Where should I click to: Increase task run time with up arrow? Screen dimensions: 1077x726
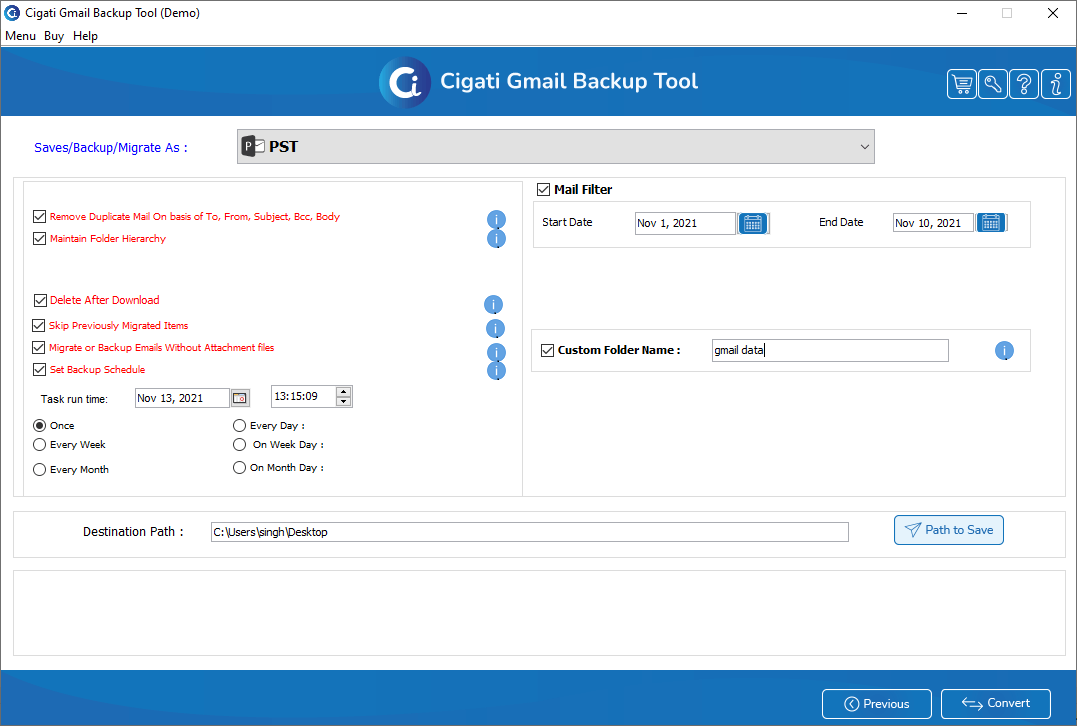point(343,392)
